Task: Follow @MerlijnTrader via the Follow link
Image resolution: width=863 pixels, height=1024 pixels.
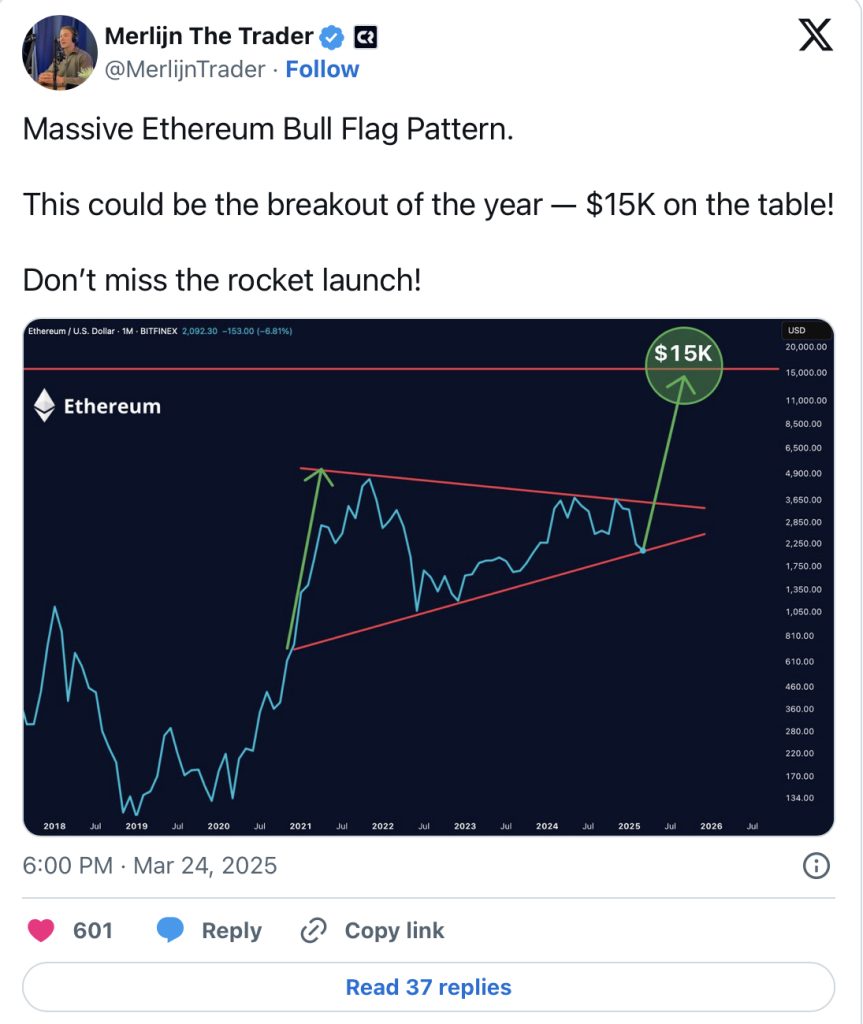Action: click(x=322, y=69)
